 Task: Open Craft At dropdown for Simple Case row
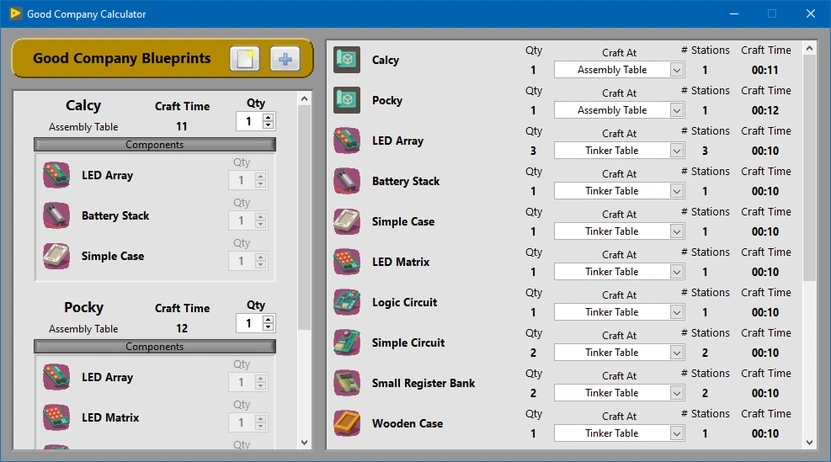(x=676, y=232)
